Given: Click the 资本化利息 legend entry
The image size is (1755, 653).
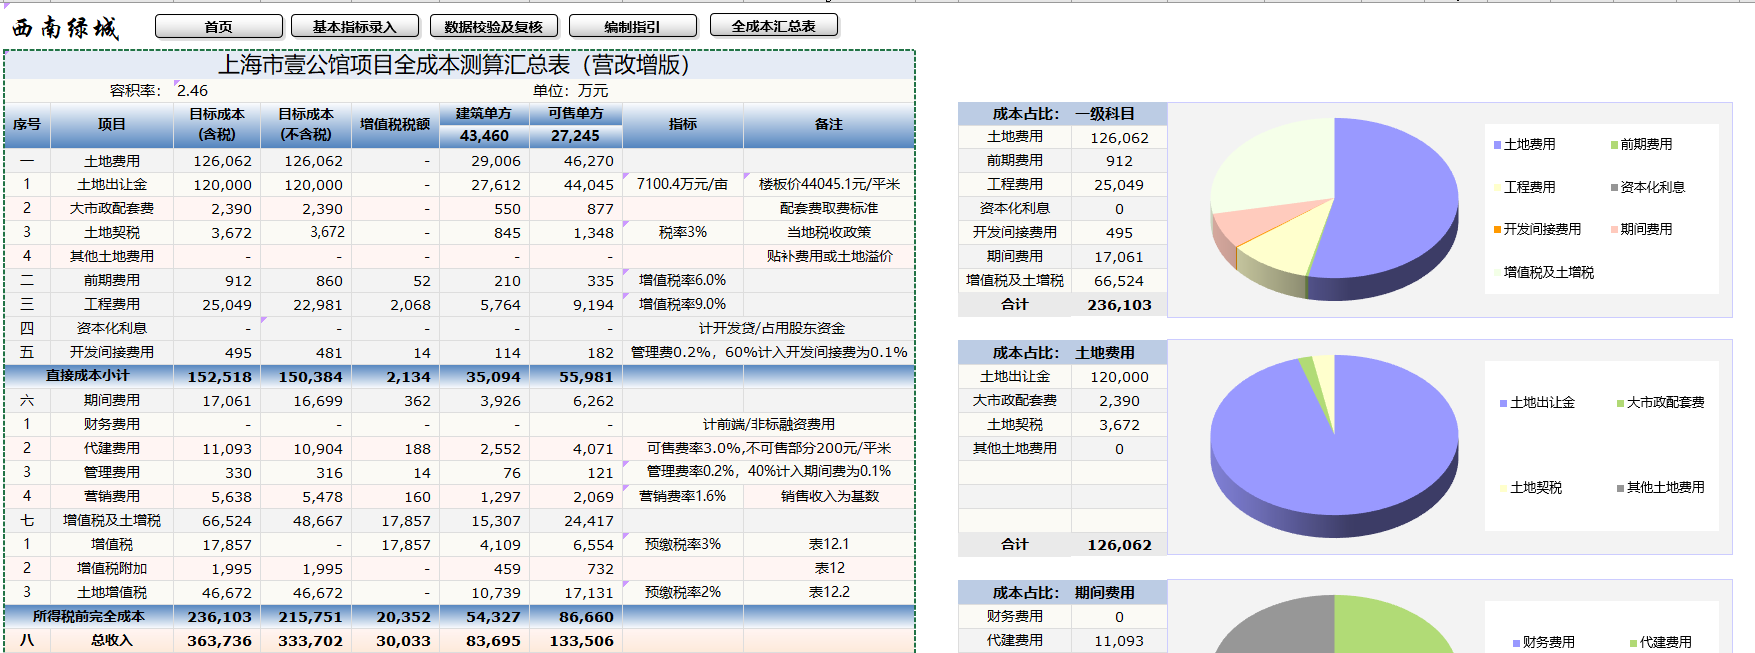Looking at the screenshot, I should 1648,187.
